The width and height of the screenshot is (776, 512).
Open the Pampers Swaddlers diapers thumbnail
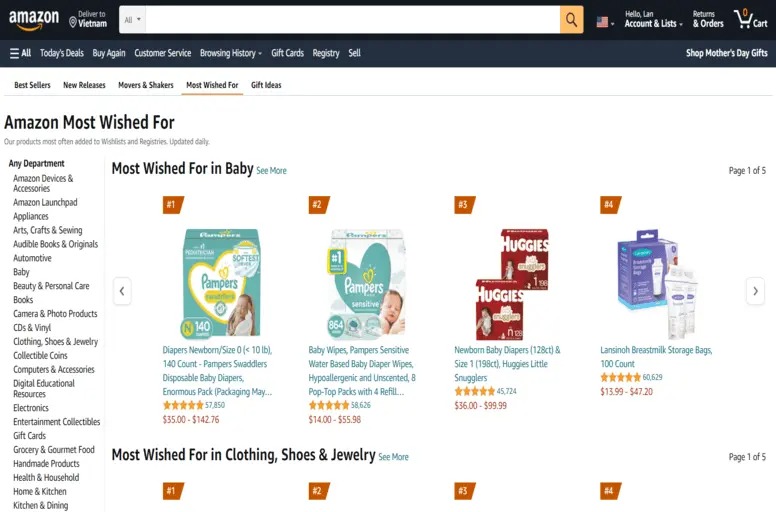coord(222,283)
